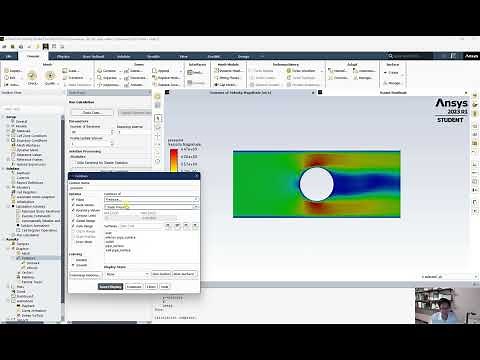This screenshot has height=360, width=480.
Task: Toggle Boundary Values checkbox
Action: pos(73,210)
